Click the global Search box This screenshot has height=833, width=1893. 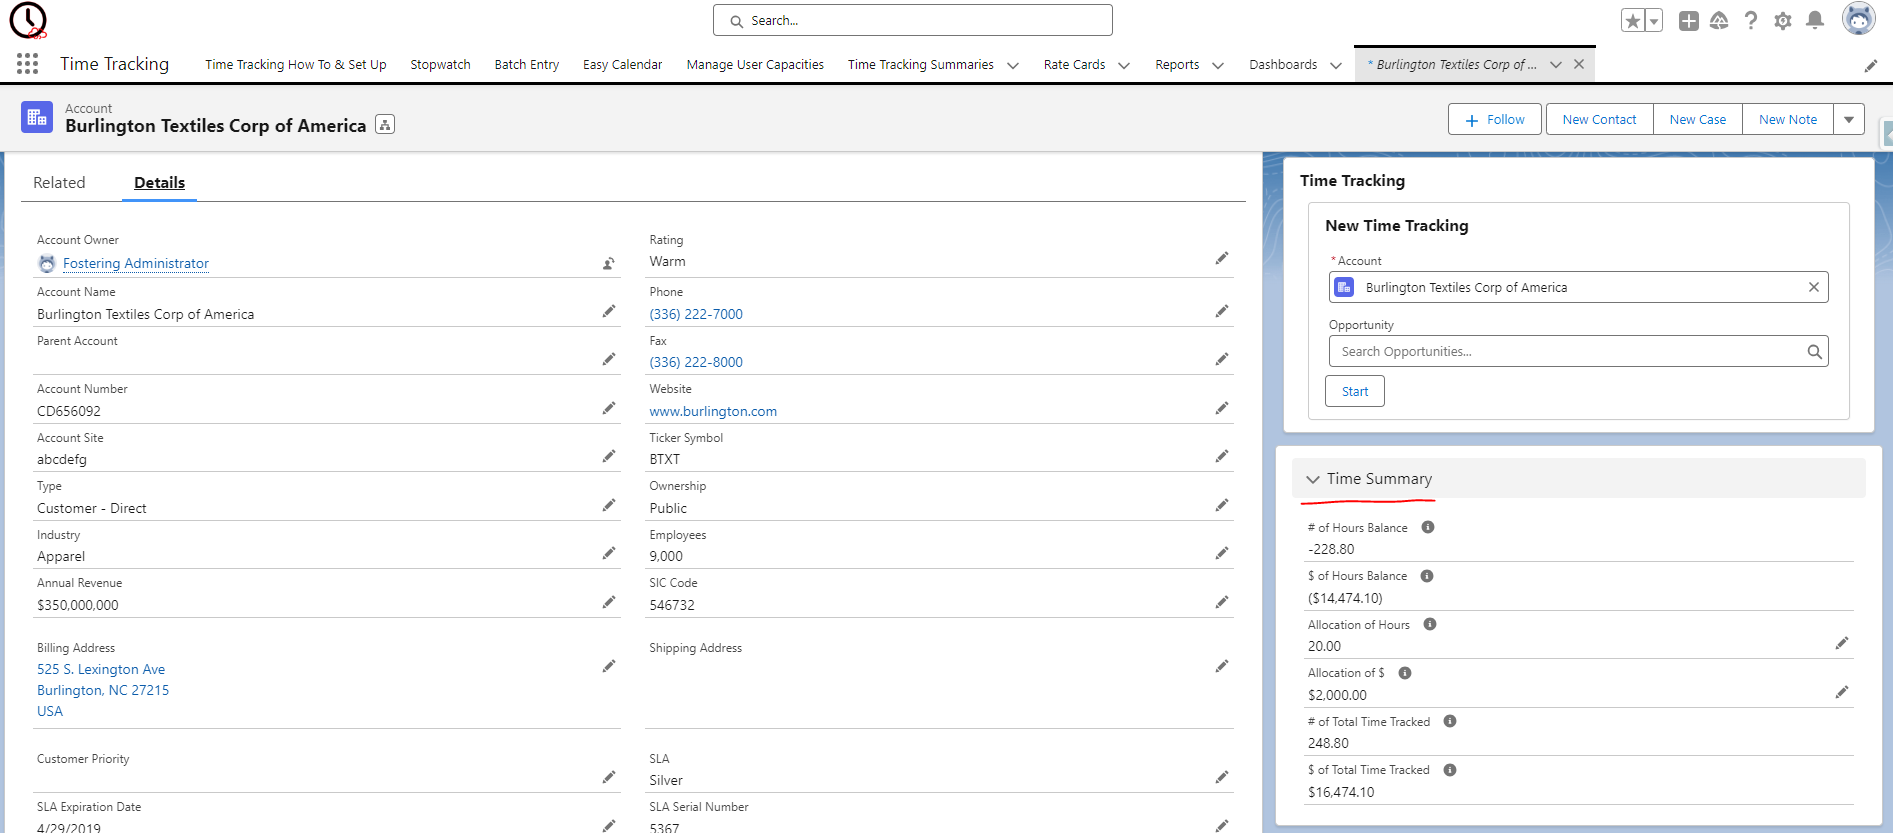(912, 20)
